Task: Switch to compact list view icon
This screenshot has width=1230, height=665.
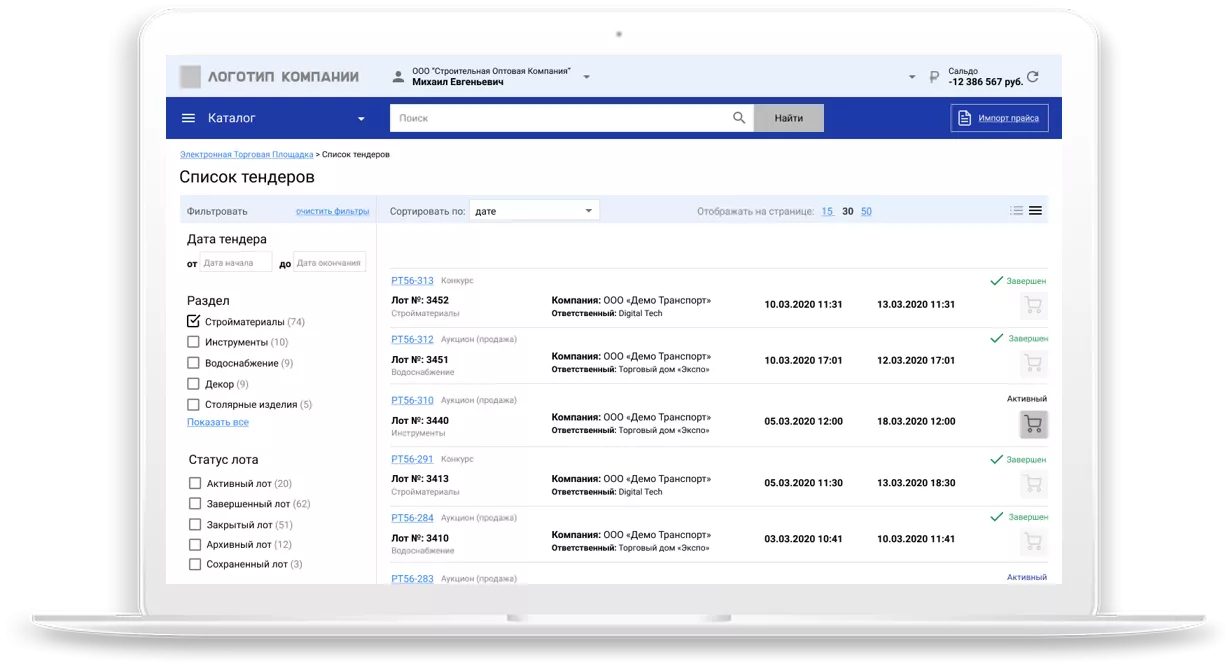Action: (1017, 211)
